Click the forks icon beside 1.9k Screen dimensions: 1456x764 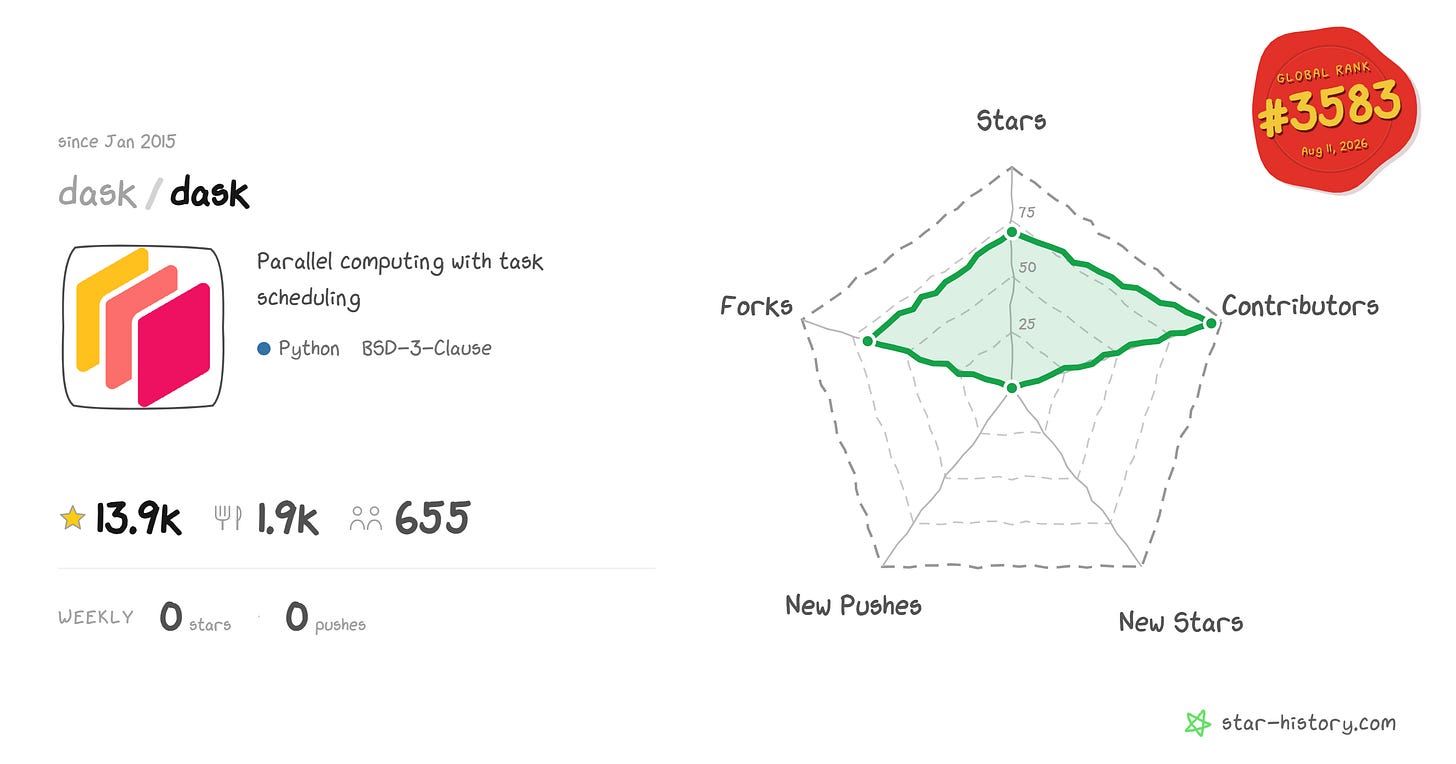(228, 518)
